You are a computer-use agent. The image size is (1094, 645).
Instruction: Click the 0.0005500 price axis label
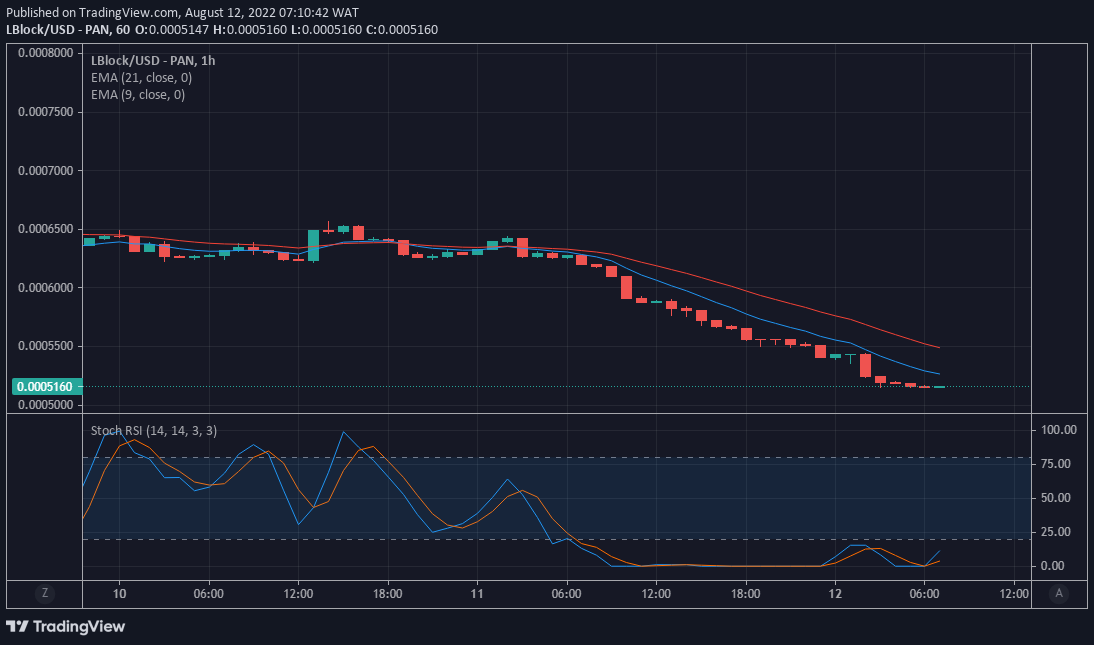[x=45, y=346]
